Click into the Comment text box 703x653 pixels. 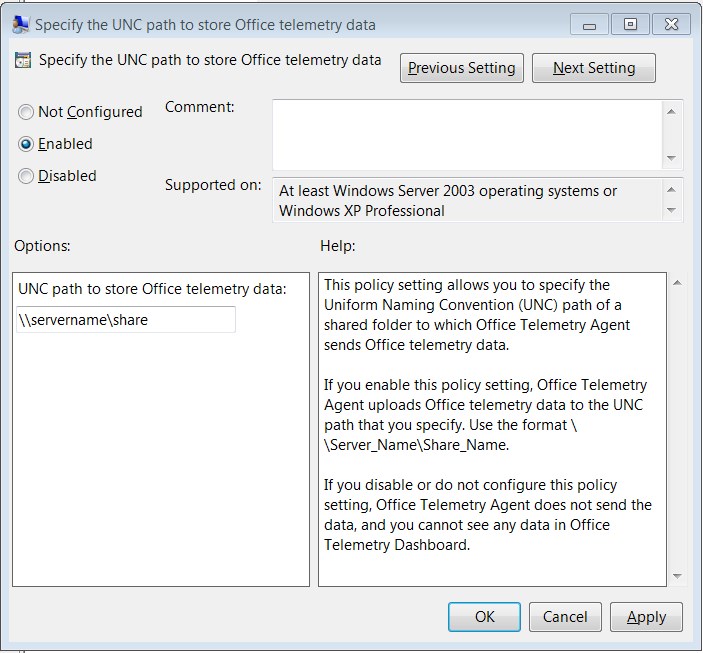[x=467, y=135]
